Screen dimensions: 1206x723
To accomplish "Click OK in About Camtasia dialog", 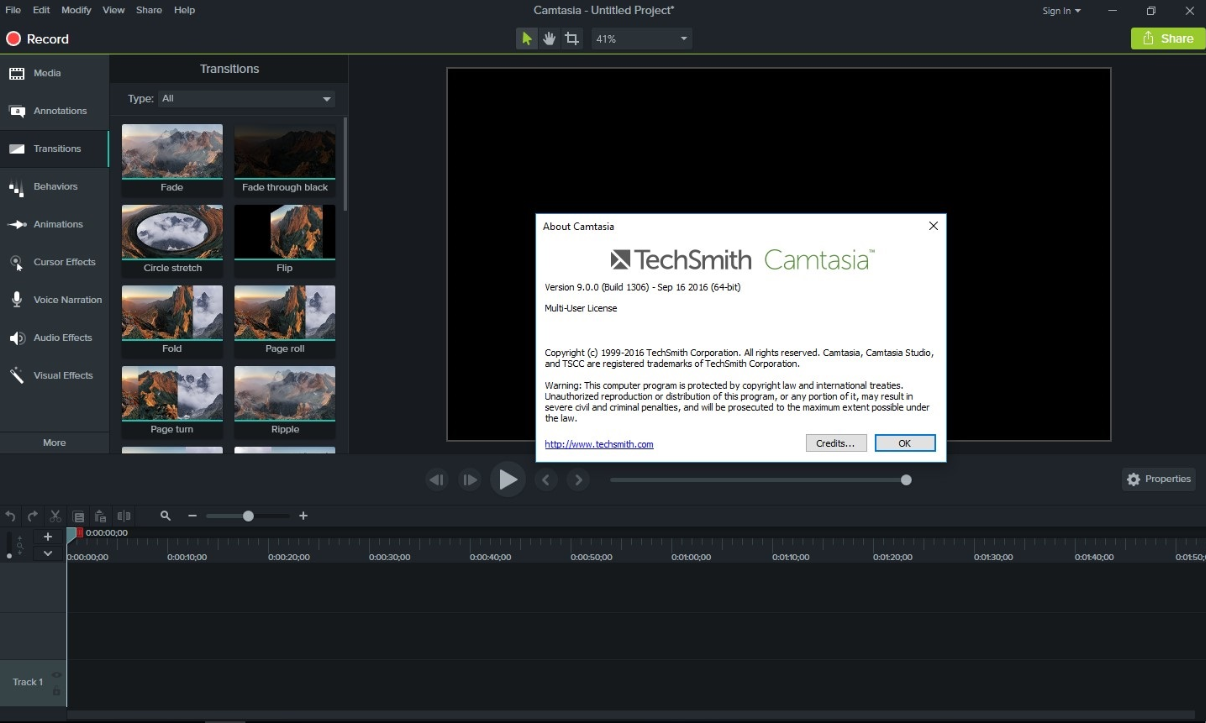I will [x=905, y=443].
